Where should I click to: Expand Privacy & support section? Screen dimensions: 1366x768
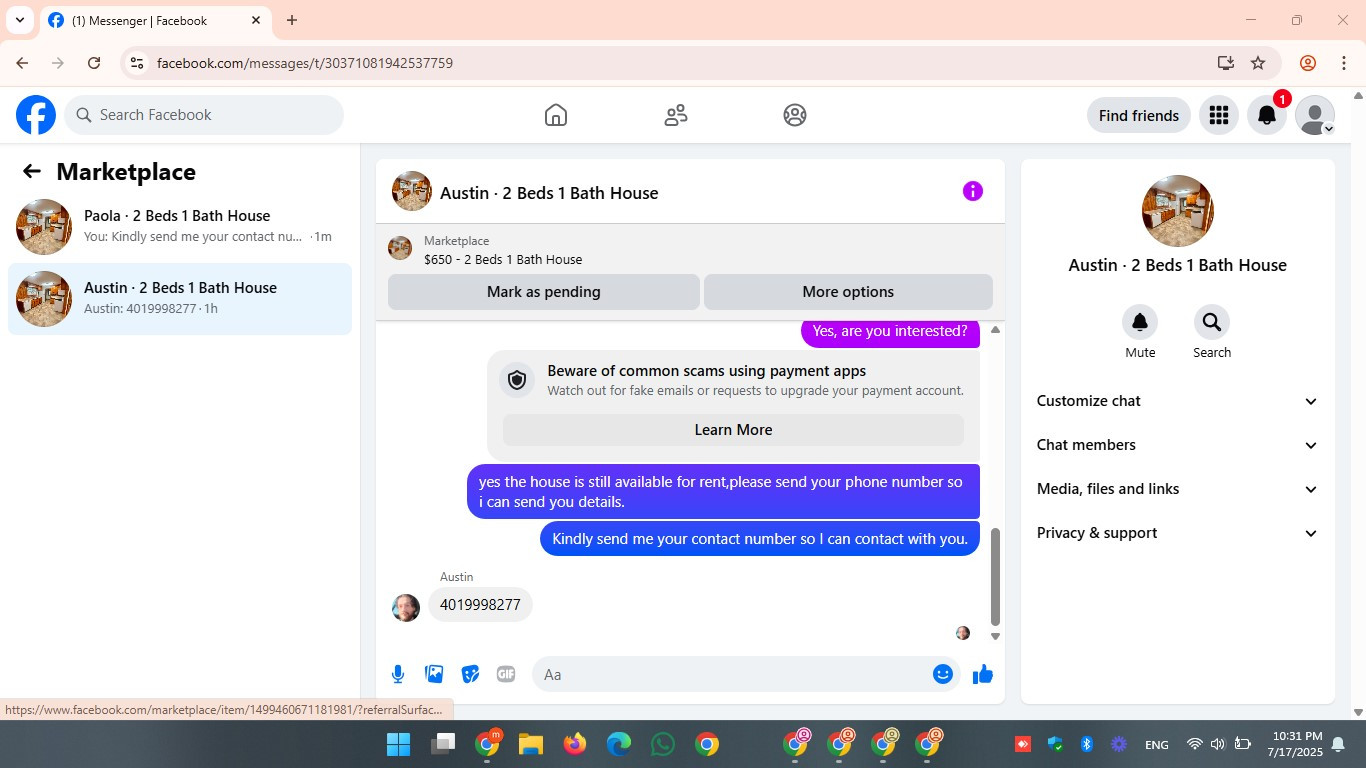(x=1178, y=533)
